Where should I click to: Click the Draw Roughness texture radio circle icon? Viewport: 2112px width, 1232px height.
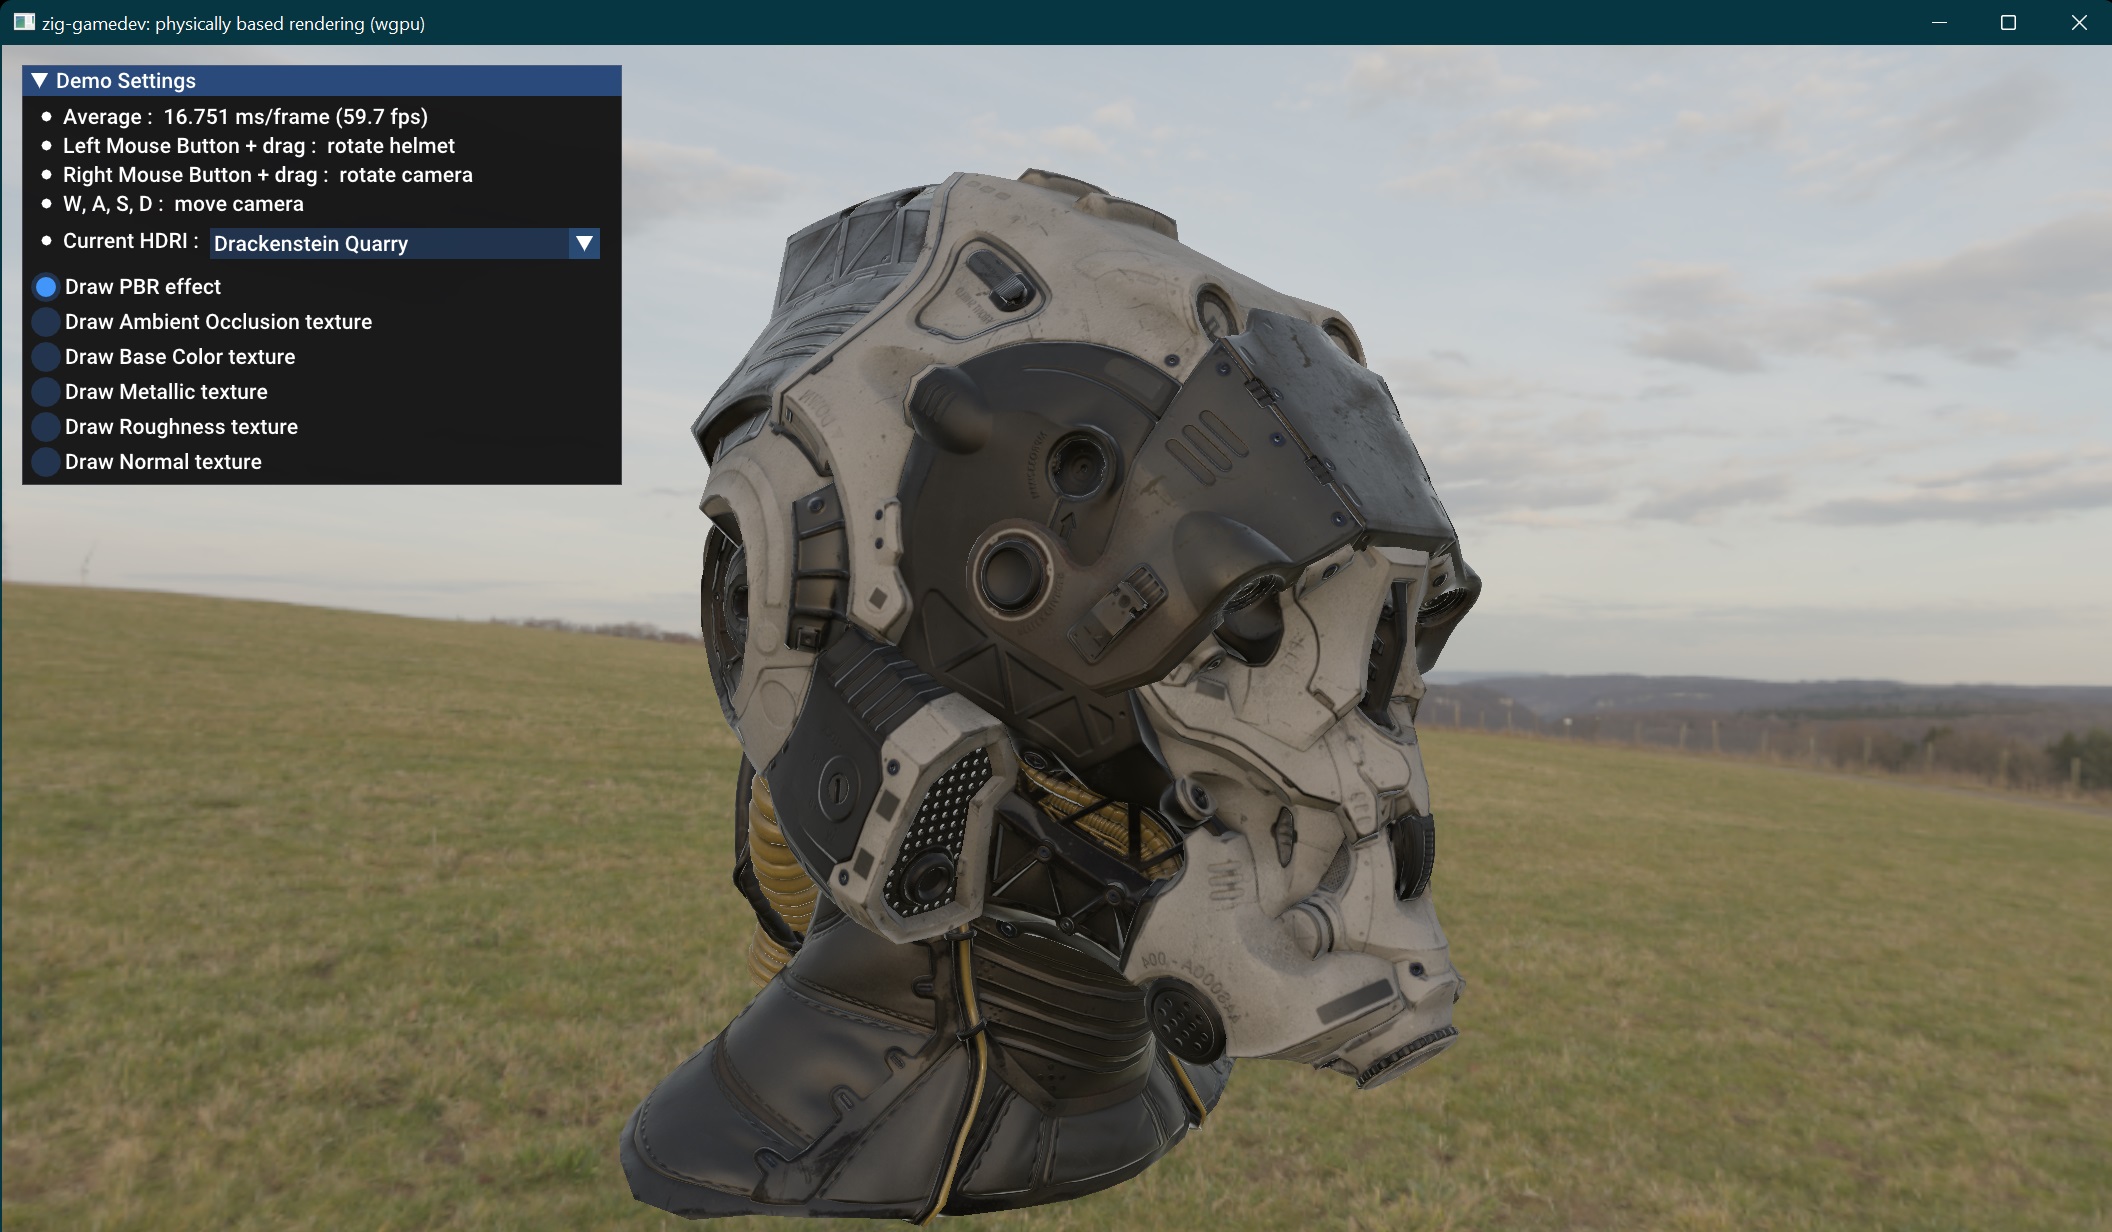click(46, 427)
